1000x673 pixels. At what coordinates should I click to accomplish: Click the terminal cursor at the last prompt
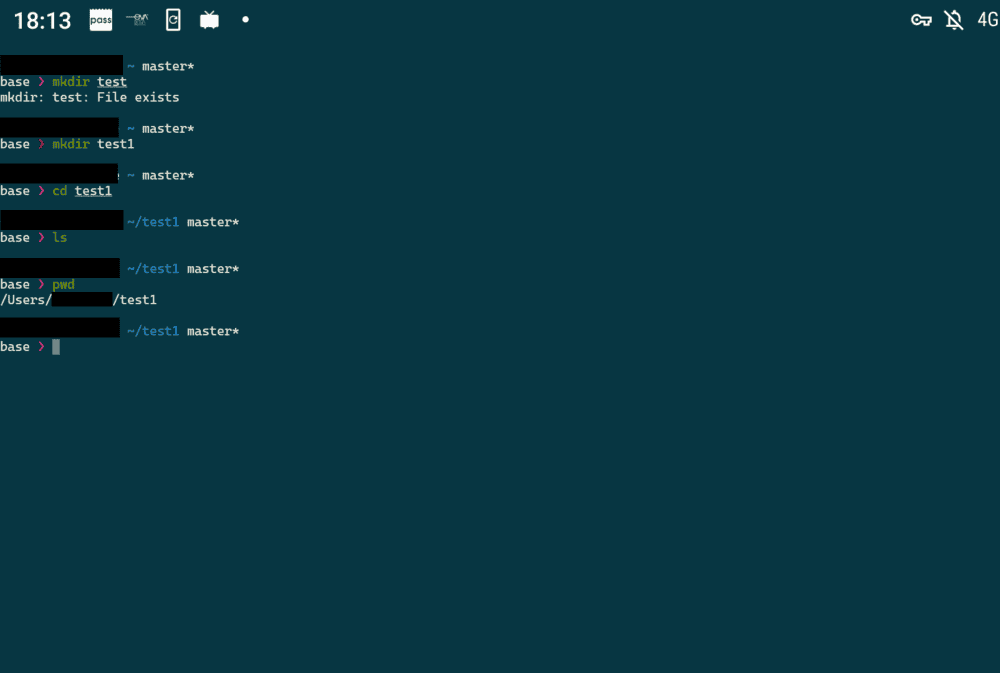(56, 347)
